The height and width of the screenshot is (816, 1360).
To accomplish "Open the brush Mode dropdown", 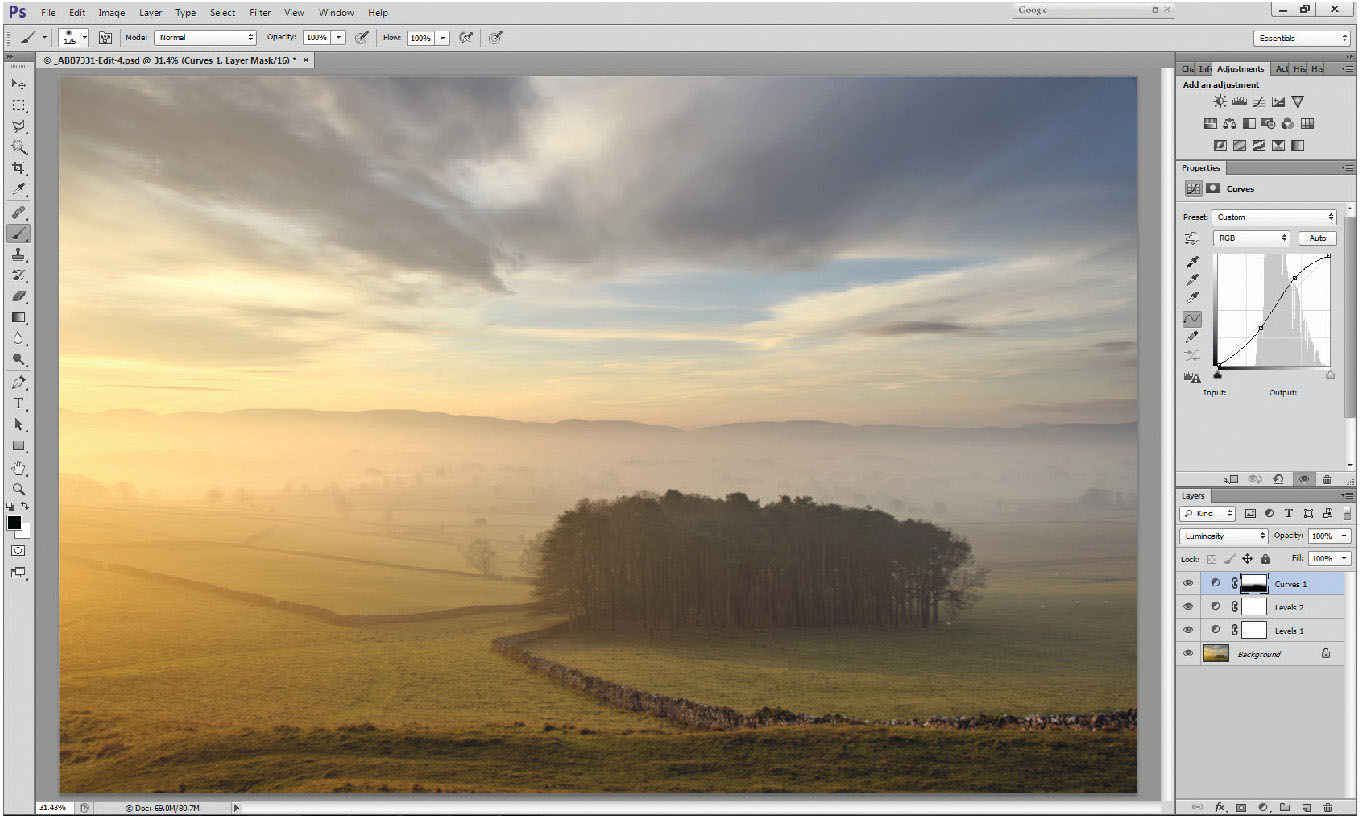I will coord(205,37).
